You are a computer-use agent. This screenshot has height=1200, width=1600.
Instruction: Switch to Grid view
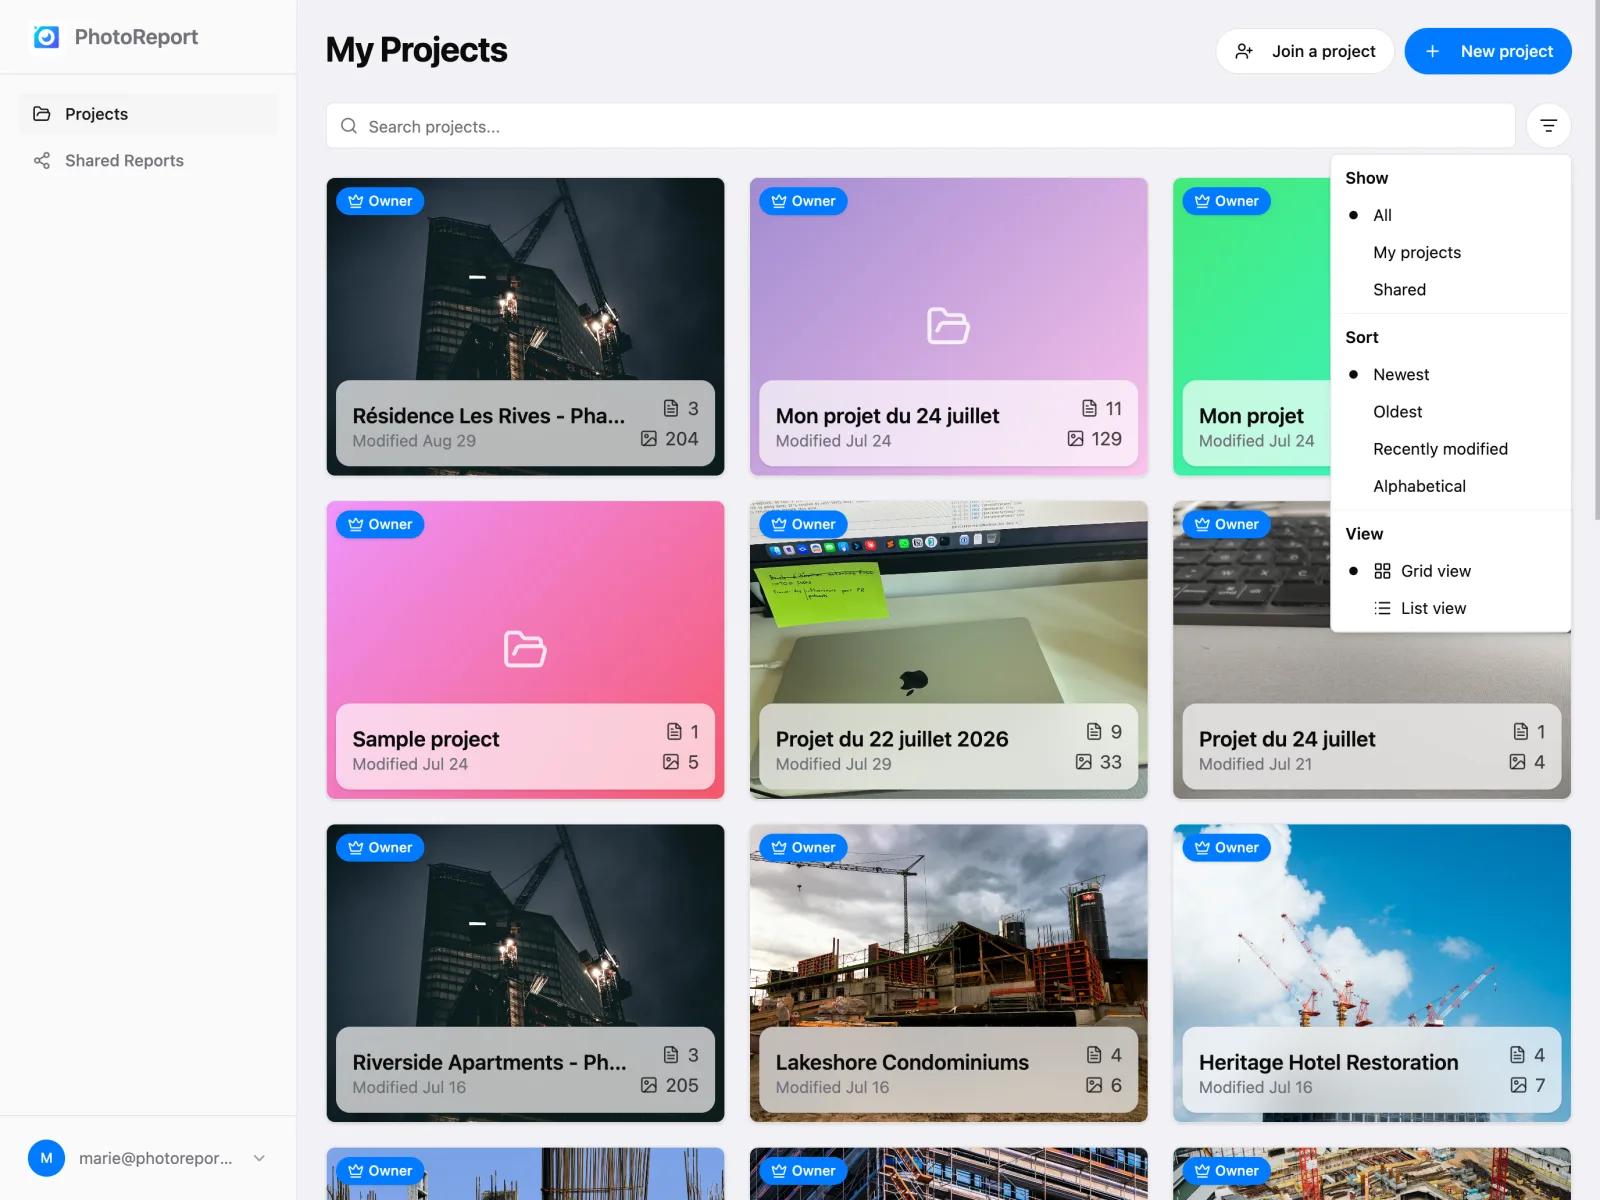tap(1451, 571)
